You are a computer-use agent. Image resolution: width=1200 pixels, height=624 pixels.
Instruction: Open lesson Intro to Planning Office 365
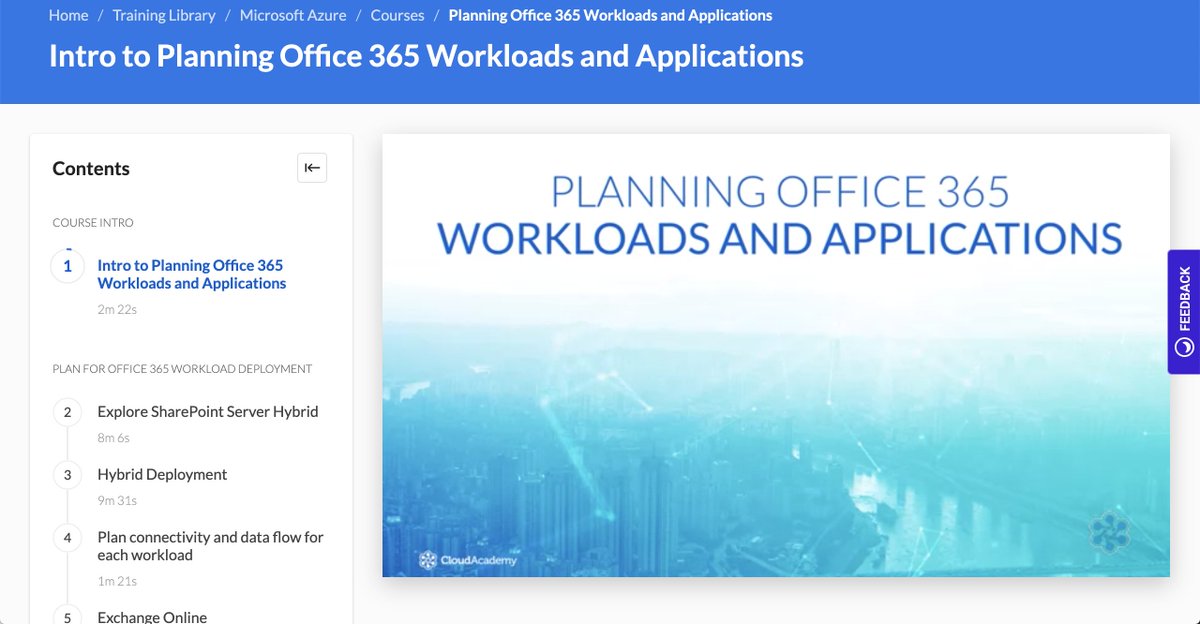click(192, 274)
